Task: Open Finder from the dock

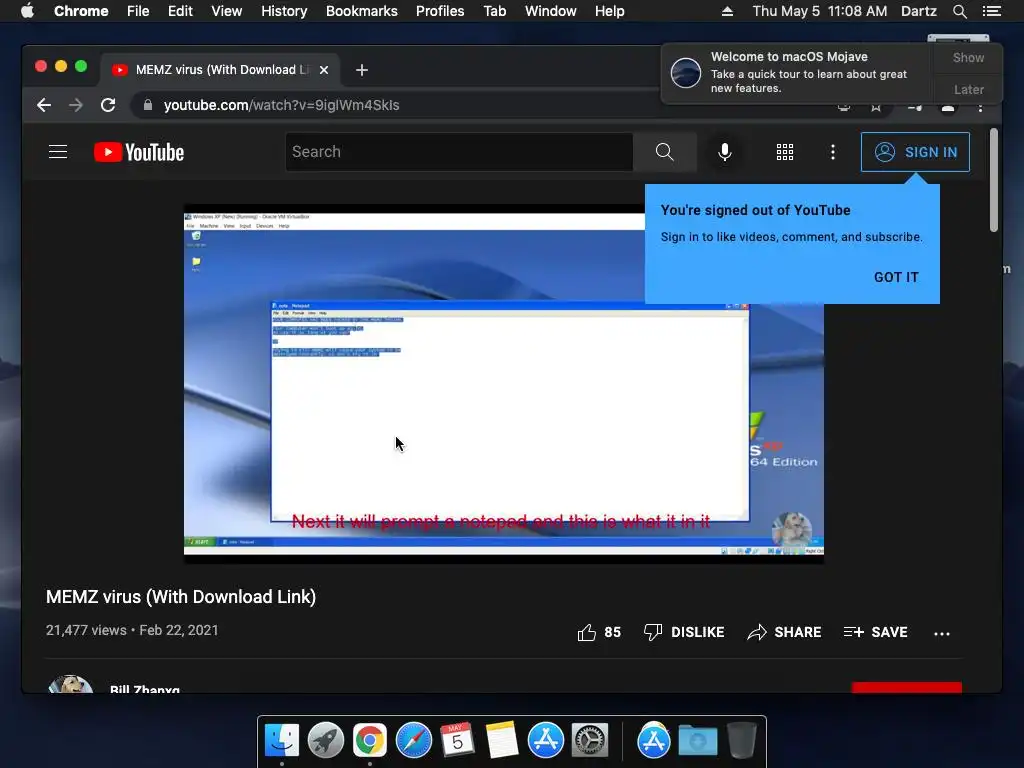Action: (x=282, y=741)
